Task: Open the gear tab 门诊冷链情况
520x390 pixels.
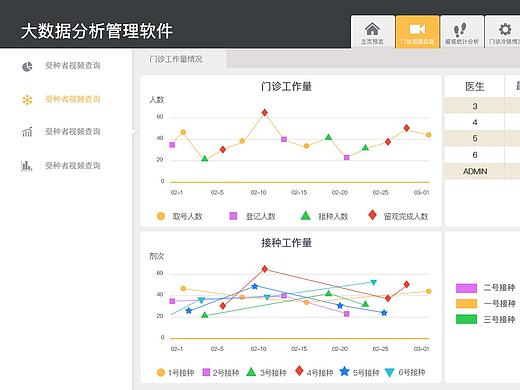Action: pos(503,32)
